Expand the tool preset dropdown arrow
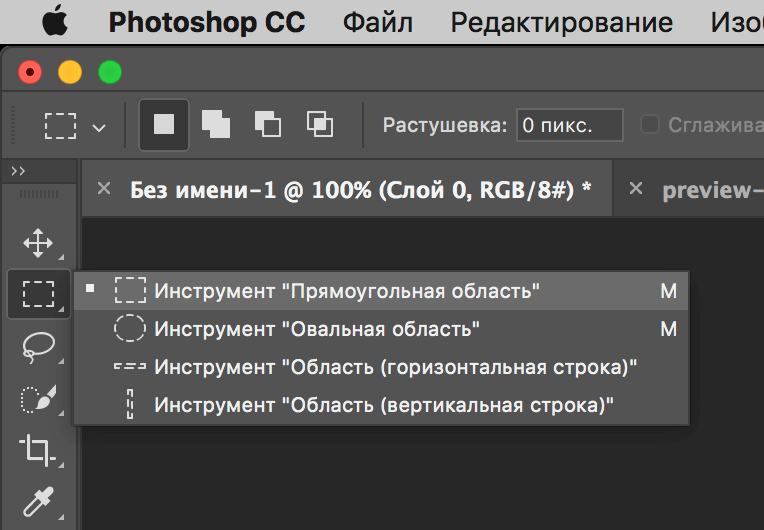This screenshot has width=764, height=530. pyautogui.click(x=99, y=128)
